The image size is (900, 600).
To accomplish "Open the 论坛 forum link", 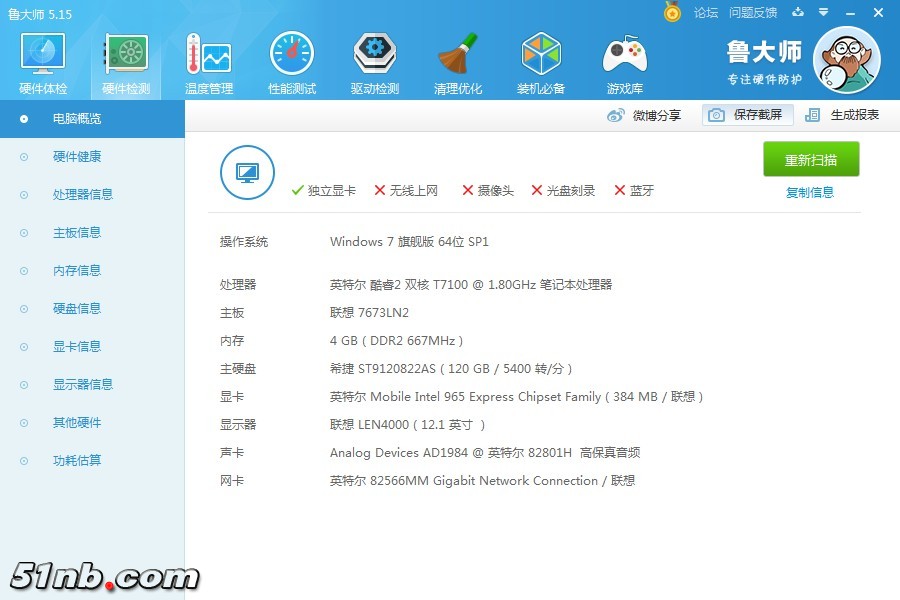I will pos(706,13).
